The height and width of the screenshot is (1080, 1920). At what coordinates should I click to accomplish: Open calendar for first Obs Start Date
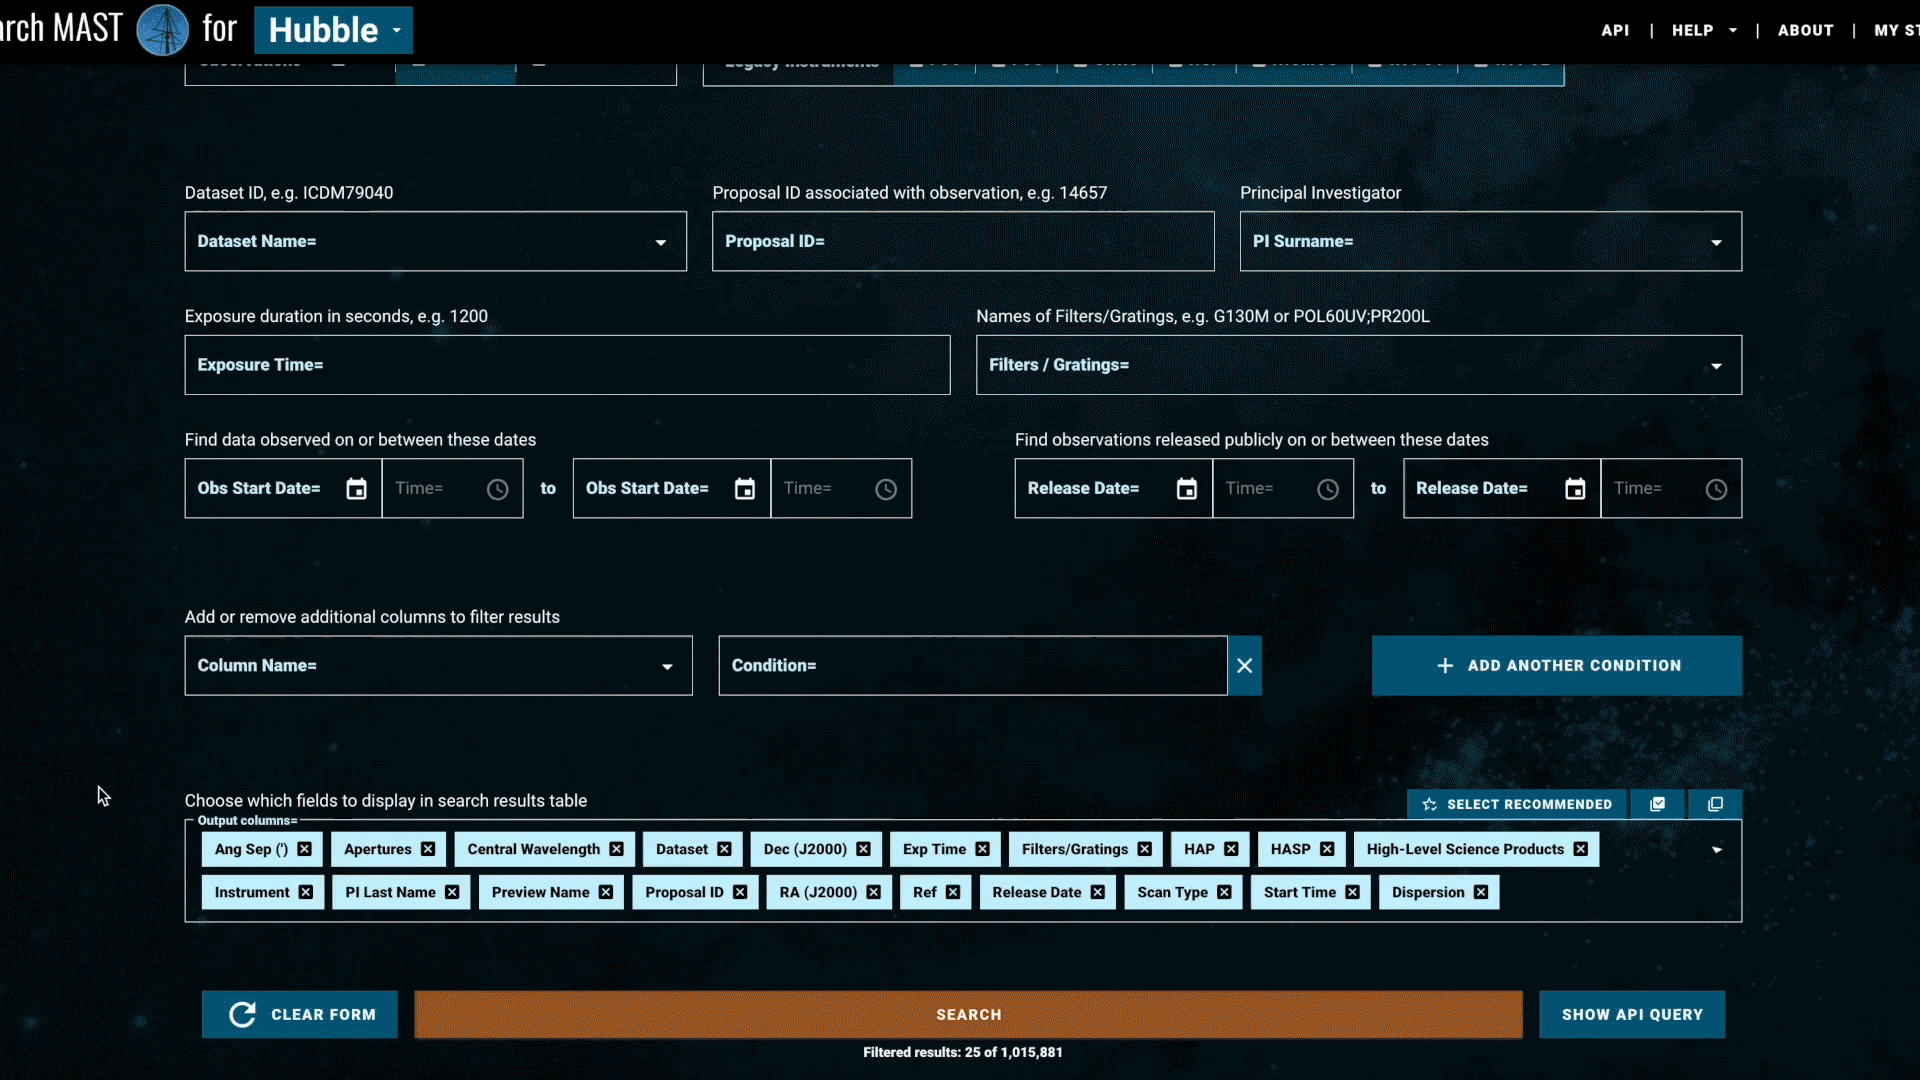(x=356, y=489)
